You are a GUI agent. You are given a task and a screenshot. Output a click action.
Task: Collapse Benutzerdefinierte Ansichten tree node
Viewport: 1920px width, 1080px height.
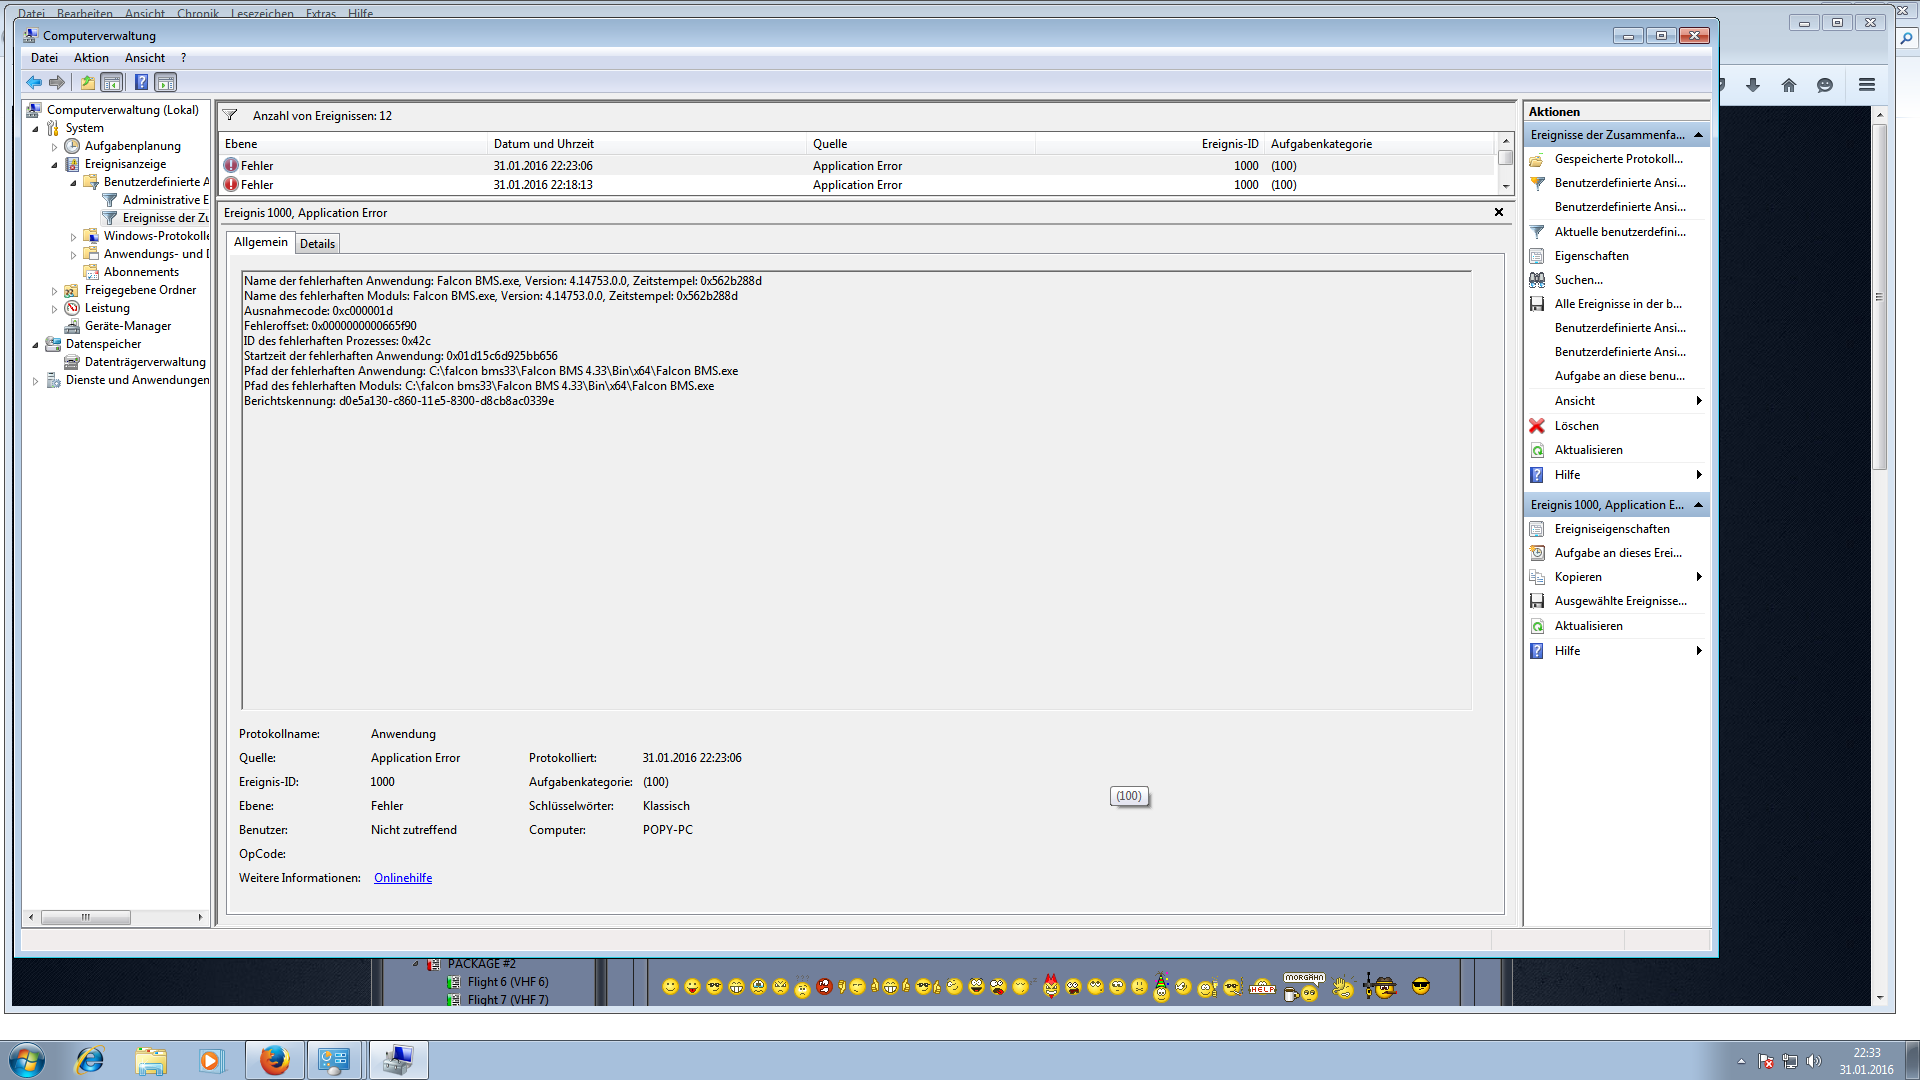[74, 183]
